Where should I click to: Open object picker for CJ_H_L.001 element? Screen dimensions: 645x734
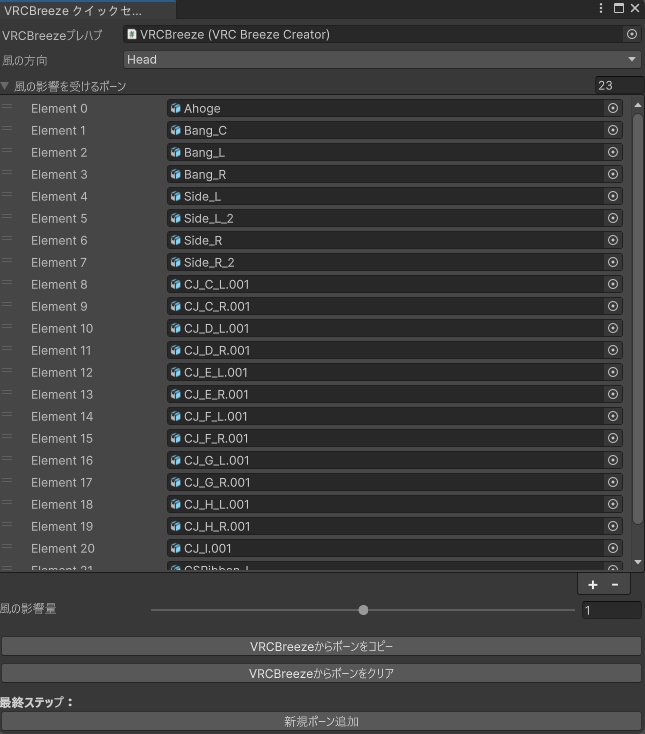[x=613, y=504]
